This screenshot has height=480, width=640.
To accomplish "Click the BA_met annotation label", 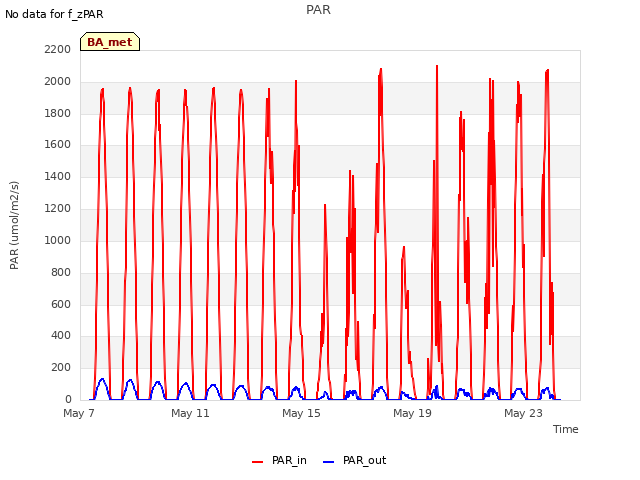I will click(110, 42).
